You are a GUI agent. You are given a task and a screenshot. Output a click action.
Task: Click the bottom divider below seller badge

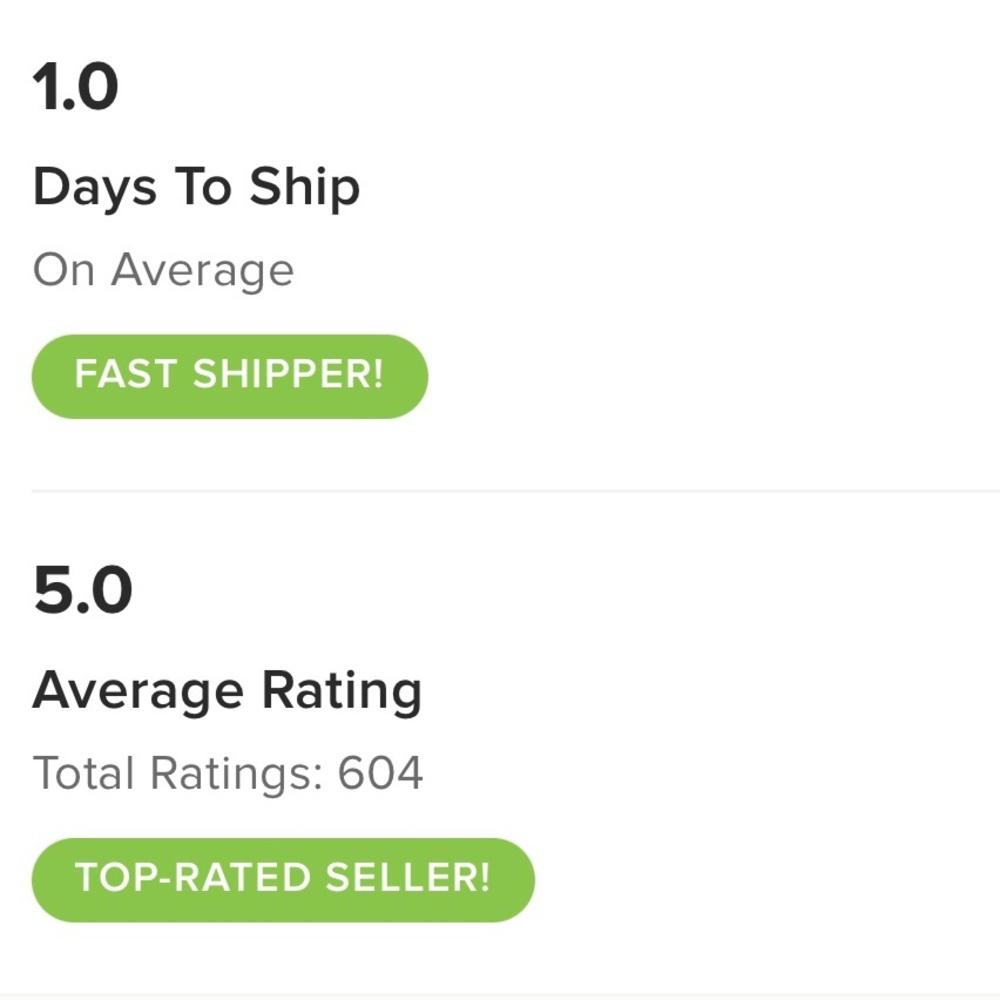click(515, 995)
